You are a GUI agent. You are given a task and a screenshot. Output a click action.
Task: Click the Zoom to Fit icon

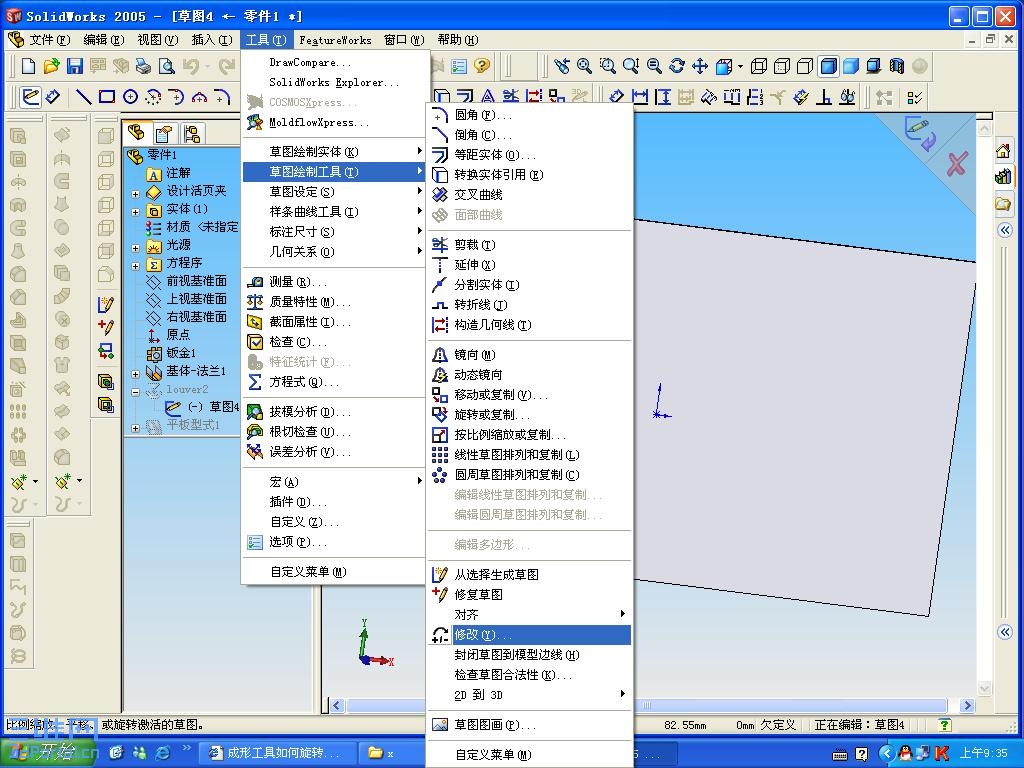(x=584, y=66)
